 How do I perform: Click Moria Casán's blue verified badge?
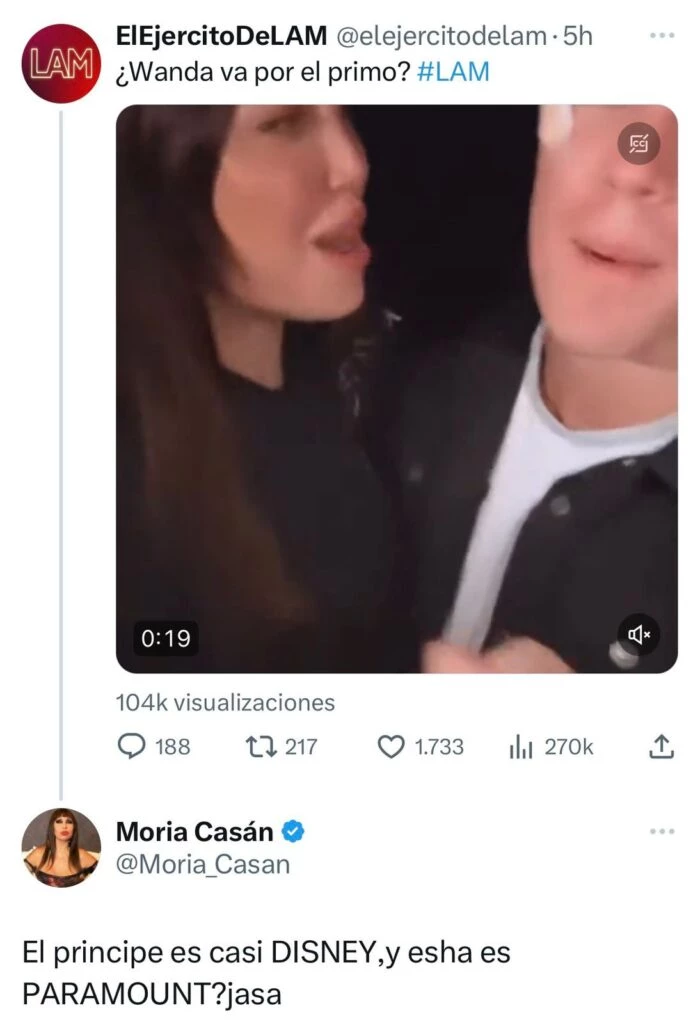295,830
